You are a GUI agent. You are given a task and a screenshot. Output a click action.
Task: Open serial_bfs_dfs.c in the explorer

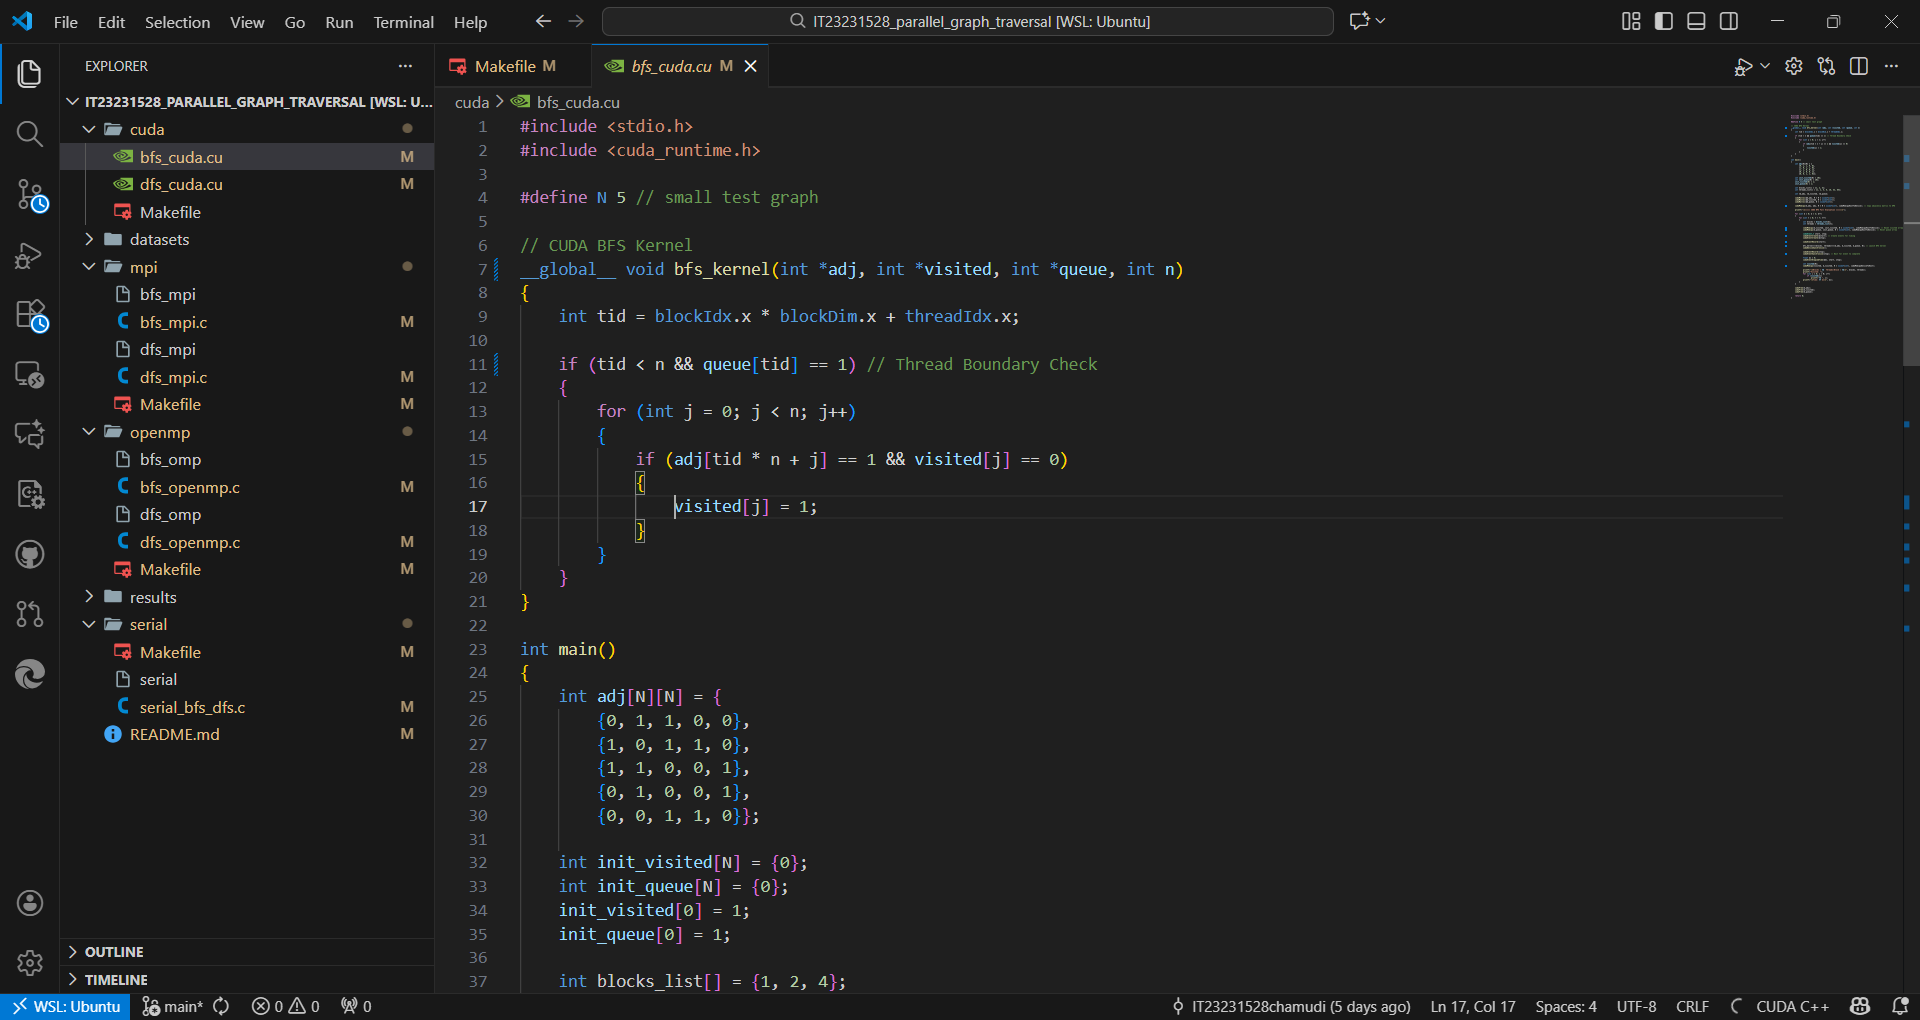(192, 707)
